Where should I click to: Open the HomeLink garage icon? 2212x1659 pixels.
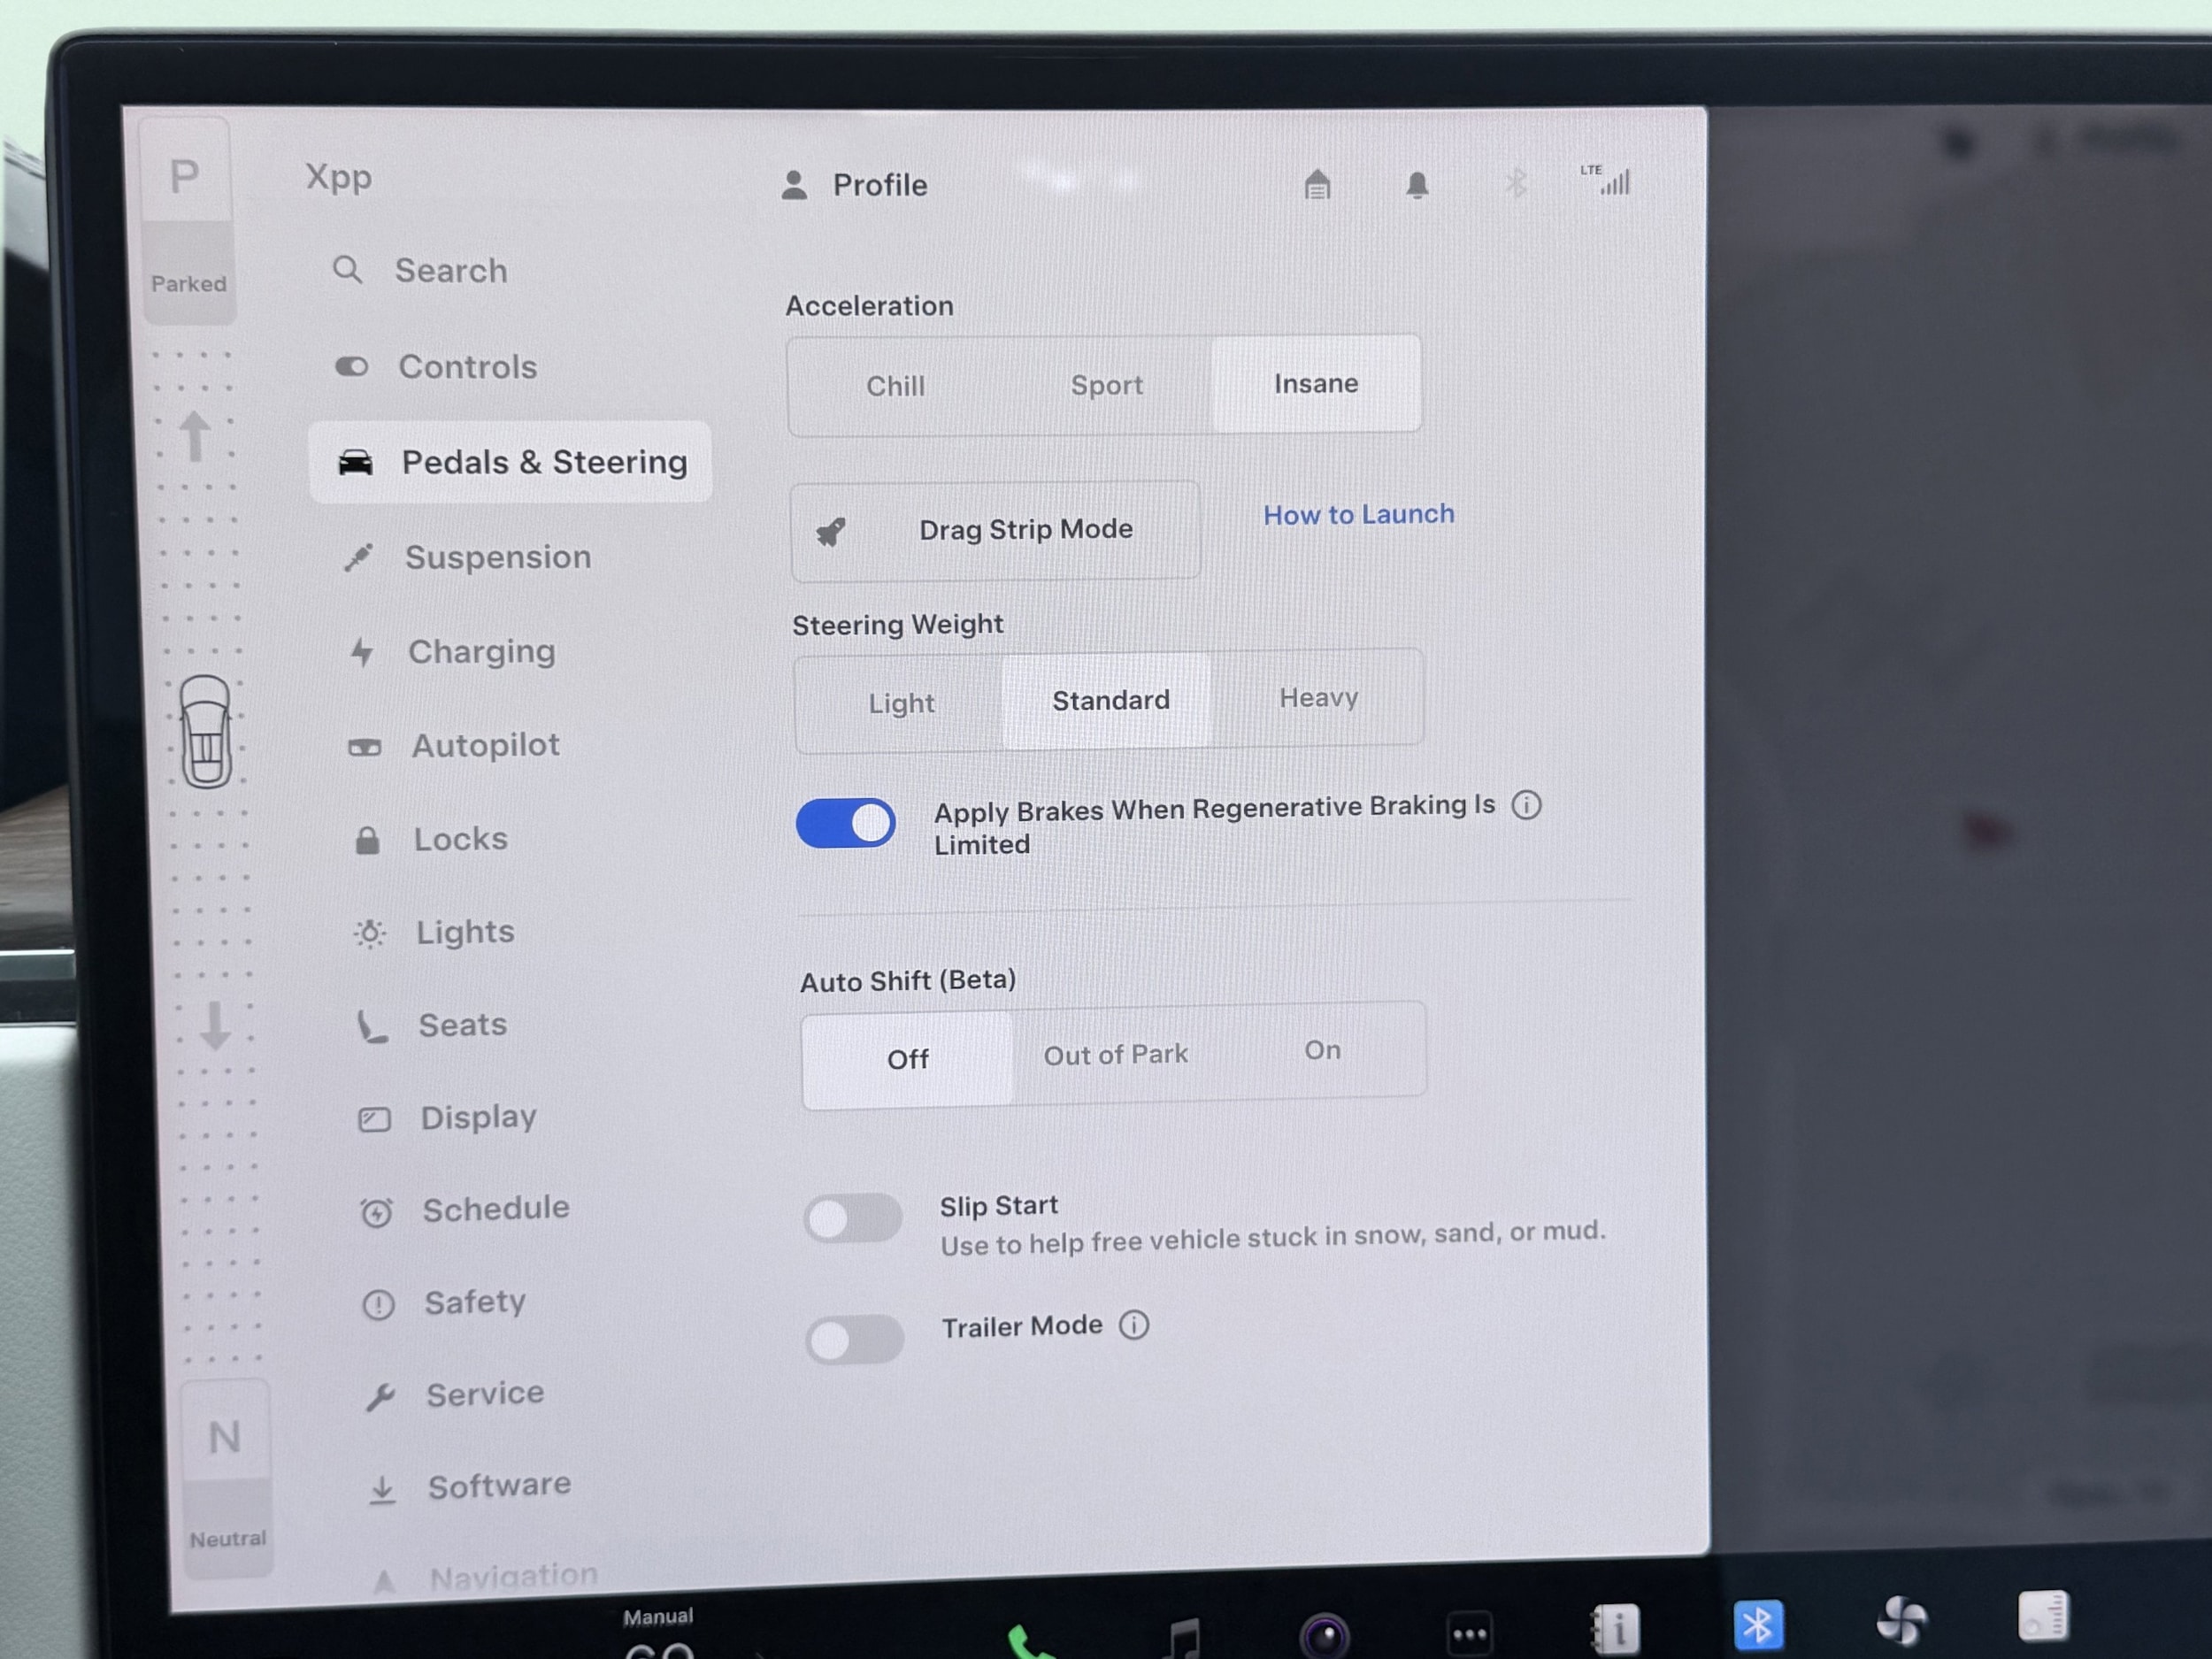pyautogui.click(x=1317, y=185)
